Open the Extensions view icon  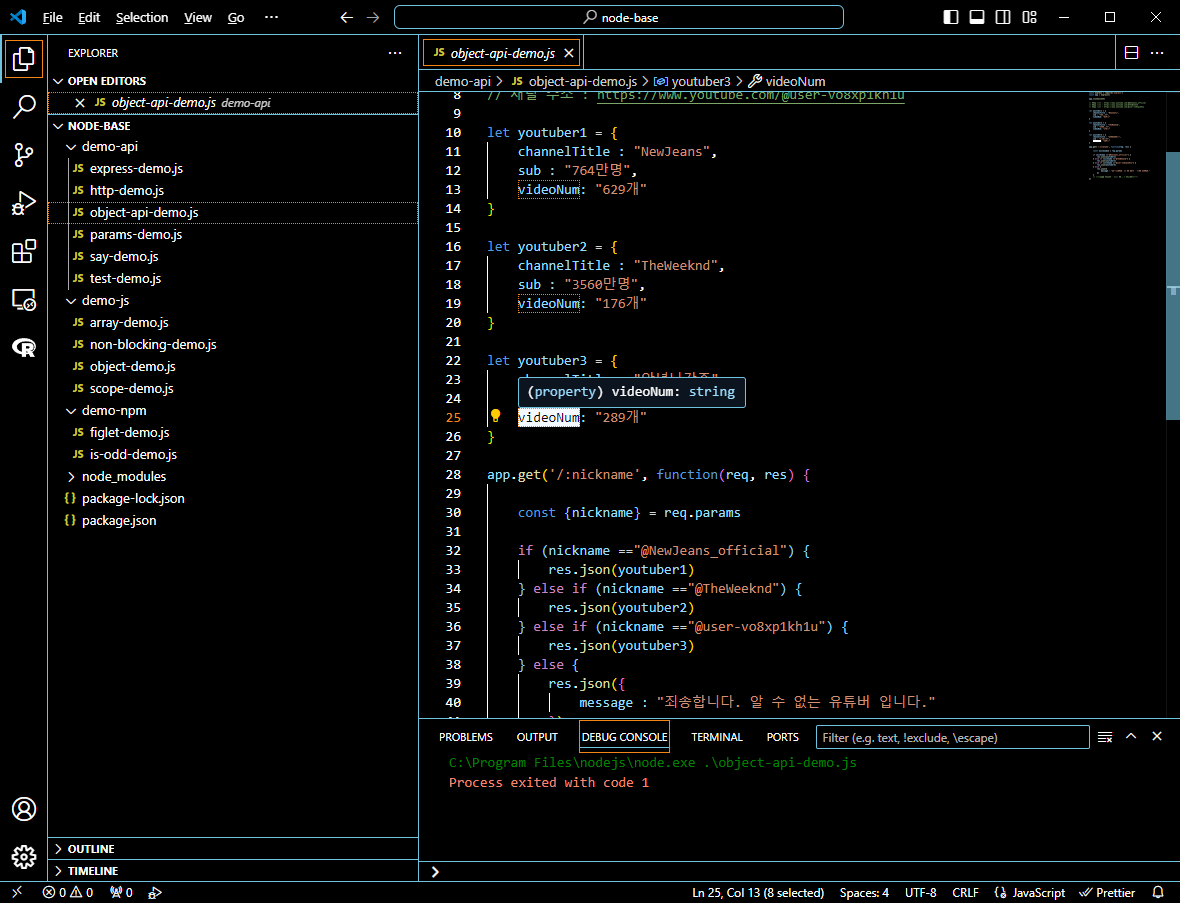23,251
